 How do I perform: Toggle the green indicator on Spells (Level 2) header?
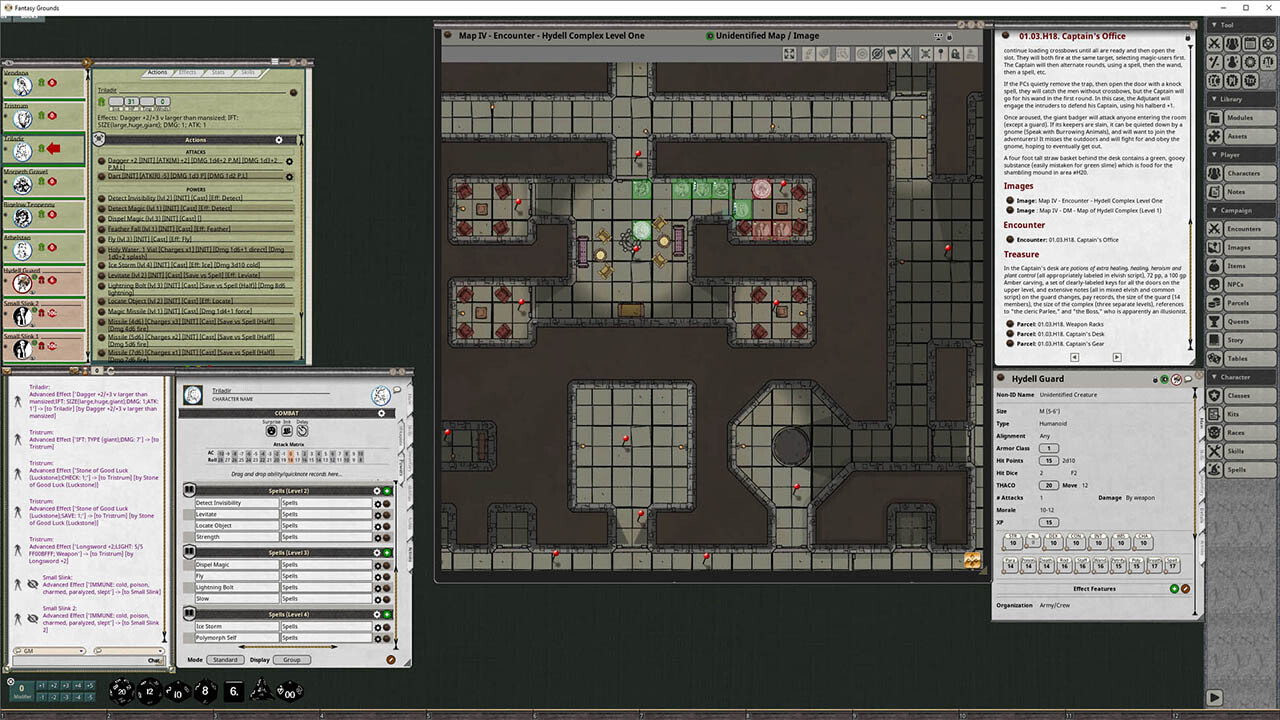coord(387,490)
